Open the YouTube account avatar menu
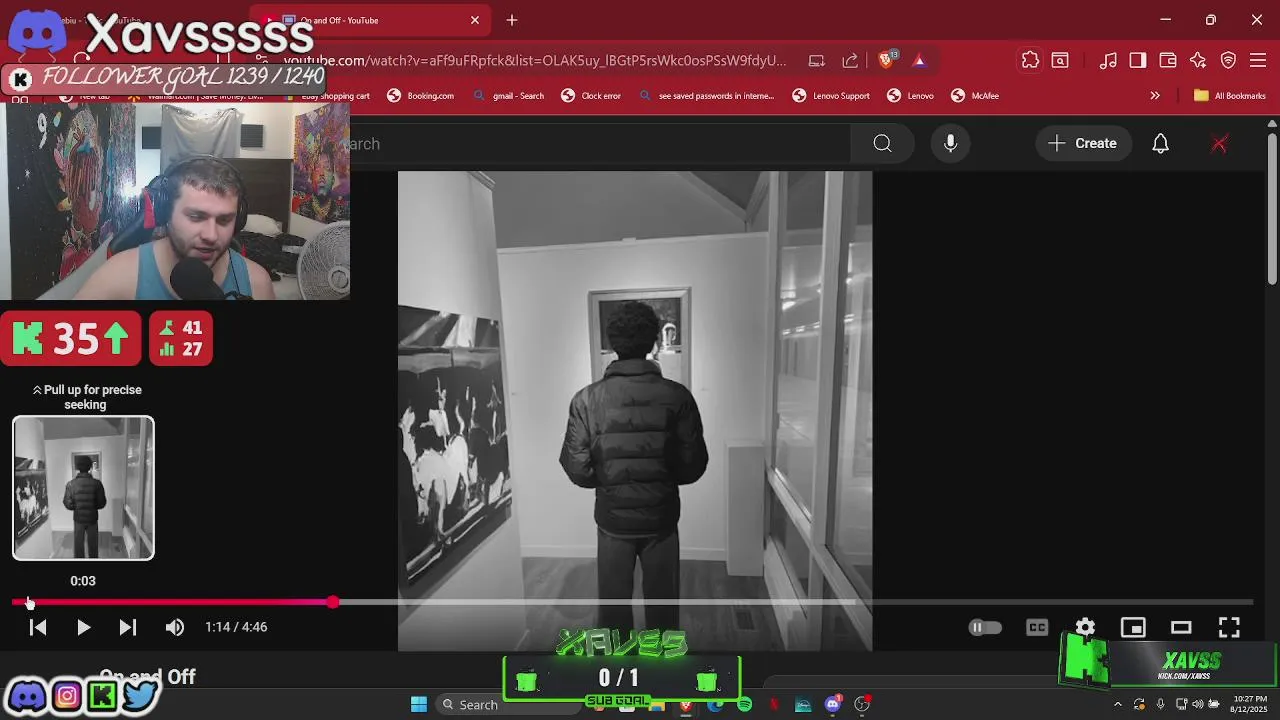The image size is (1280, 720). click(x=1219, y=143)
